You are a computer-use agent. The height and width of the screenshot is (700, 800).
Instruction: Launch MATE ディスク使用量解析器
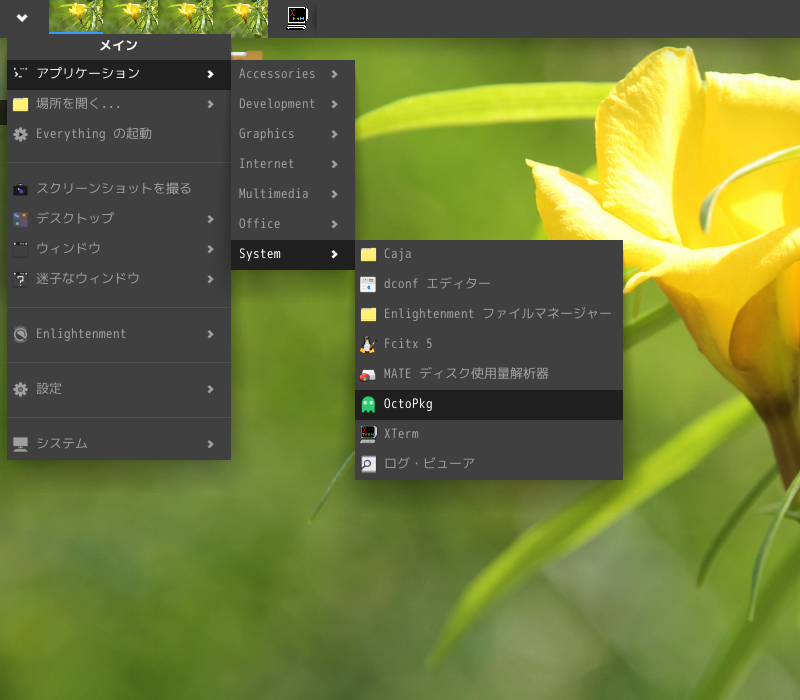465,374
